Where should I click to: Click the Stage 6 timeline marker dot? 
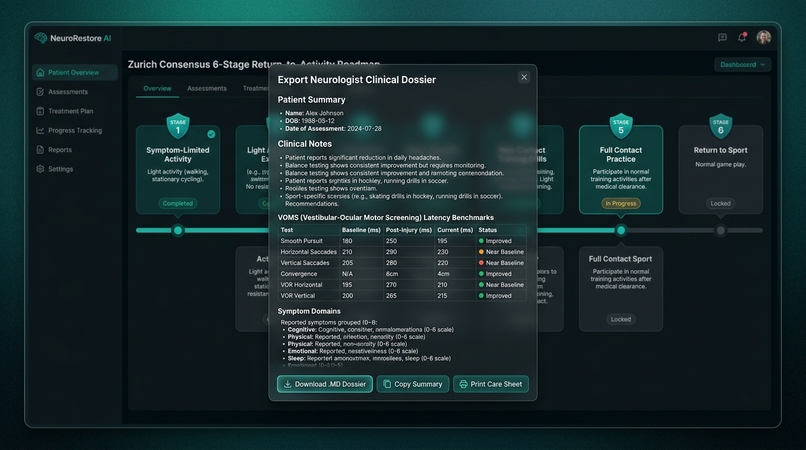pos(721,230)
